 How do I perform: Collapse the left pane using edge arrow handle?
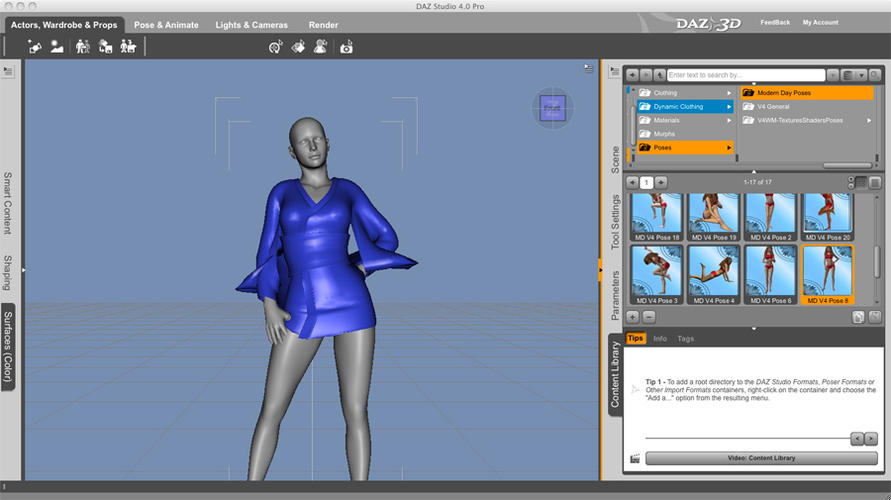(x=23, y=270)
